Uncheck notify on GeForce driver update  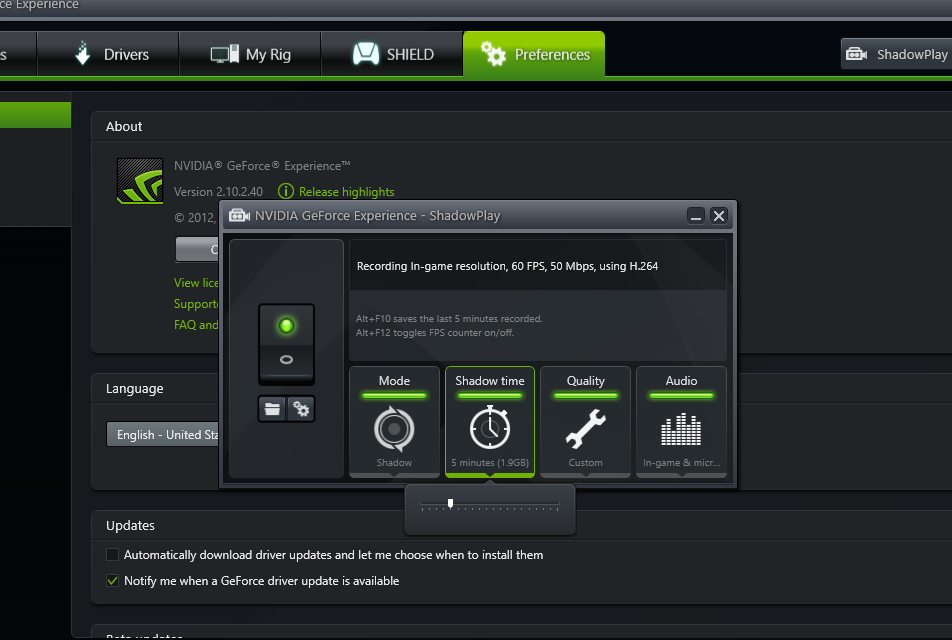112,580
